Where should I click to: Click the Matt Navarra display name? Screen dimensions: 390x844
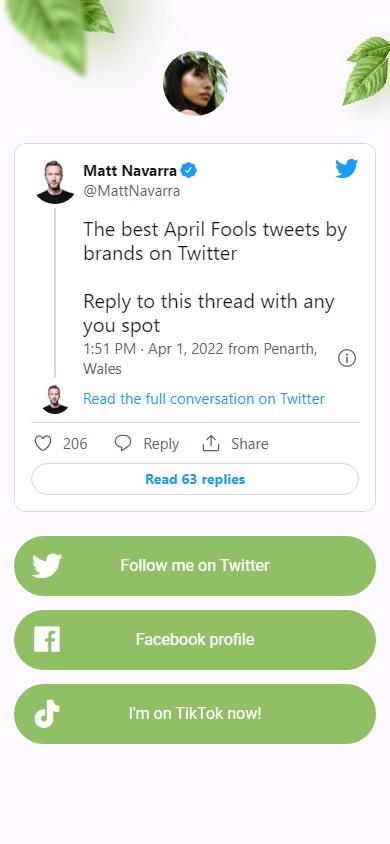pos(130,171)
